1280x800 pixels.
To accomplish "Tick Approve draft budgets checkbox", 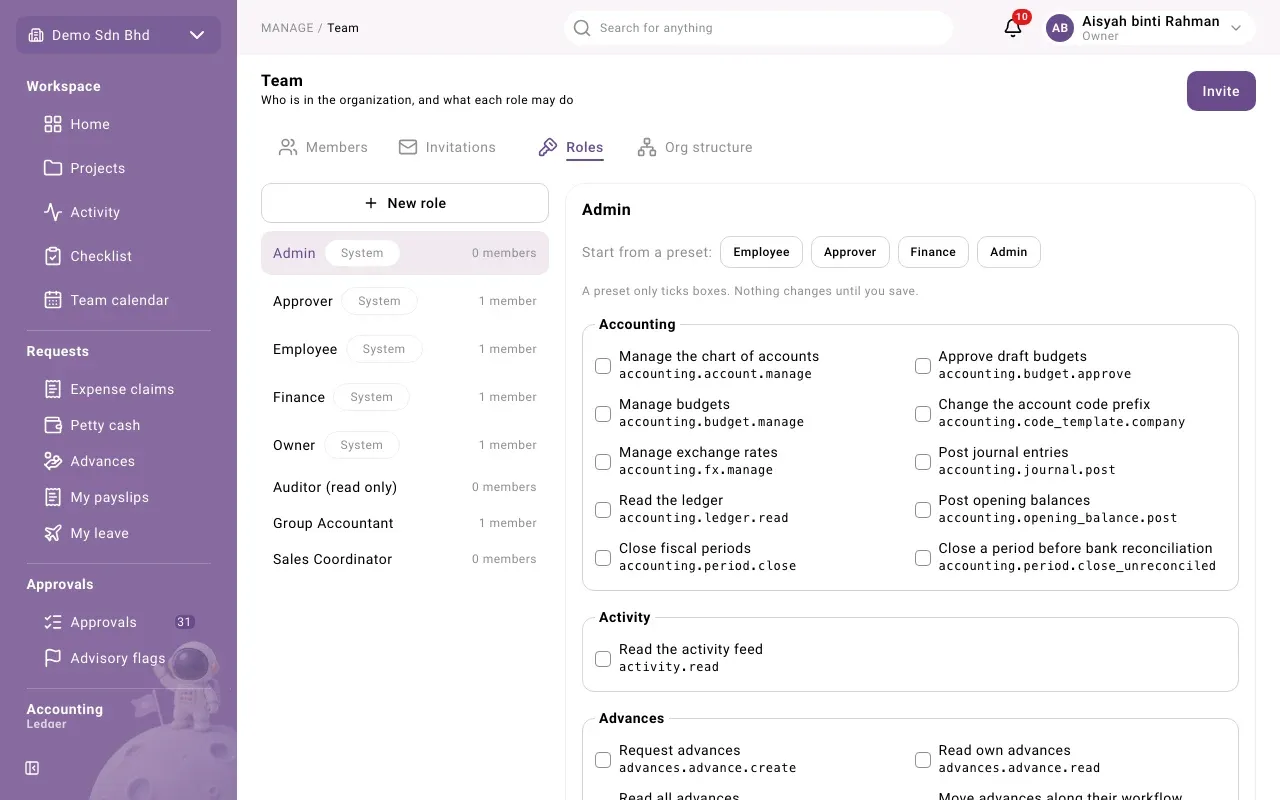I will [923, 366].
